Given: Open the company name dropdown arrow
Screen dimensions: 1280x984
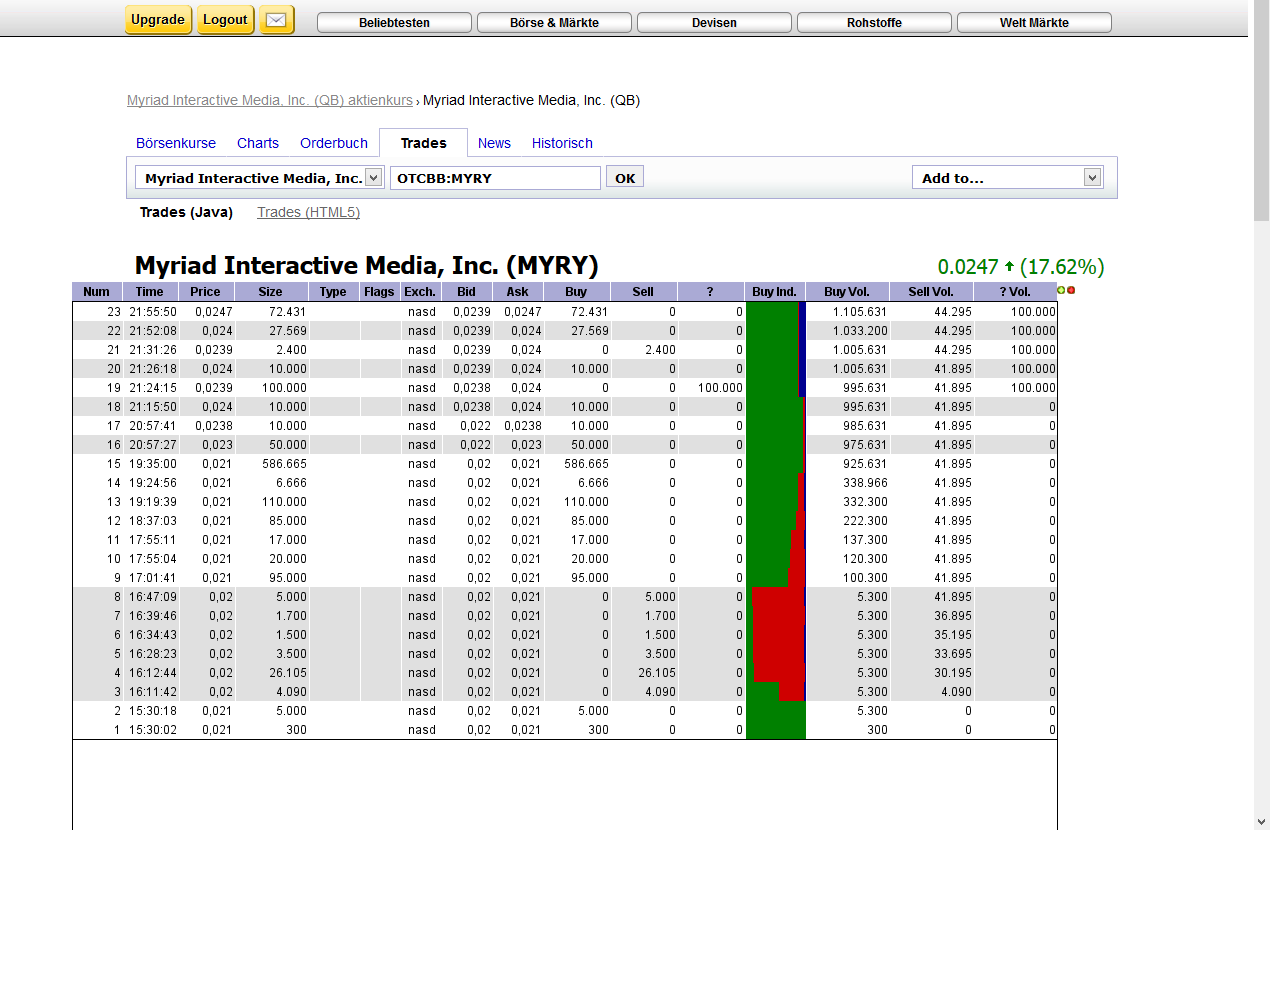Looking at the screenshot, I should [373, 177].
